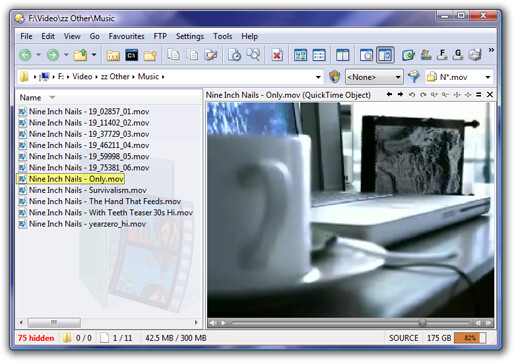Screen dimensions: 514x362
Task: Click the G drive button in toolbar
Action: [x=458, y=55]
